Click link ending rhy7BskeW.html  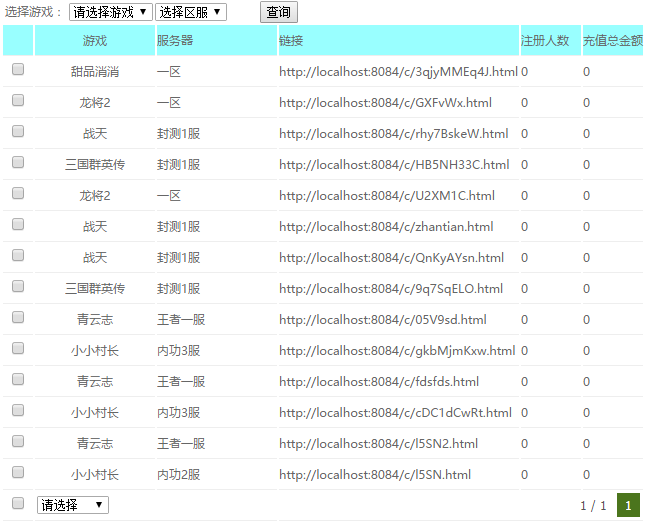[394, 133]
